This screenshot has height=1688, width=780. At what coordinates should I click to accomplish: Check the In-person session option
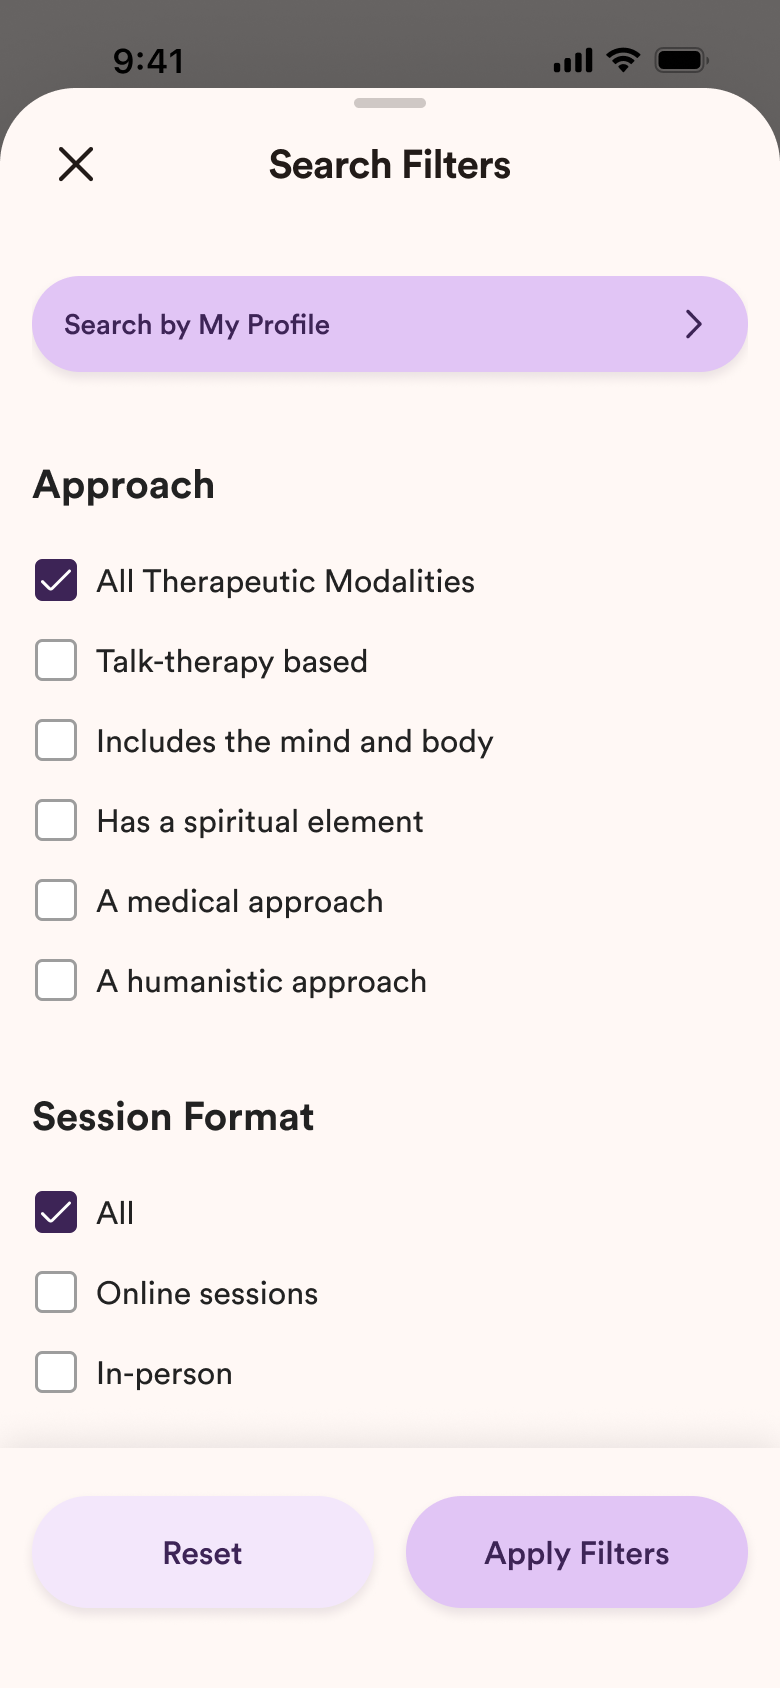click(56, 1372)
